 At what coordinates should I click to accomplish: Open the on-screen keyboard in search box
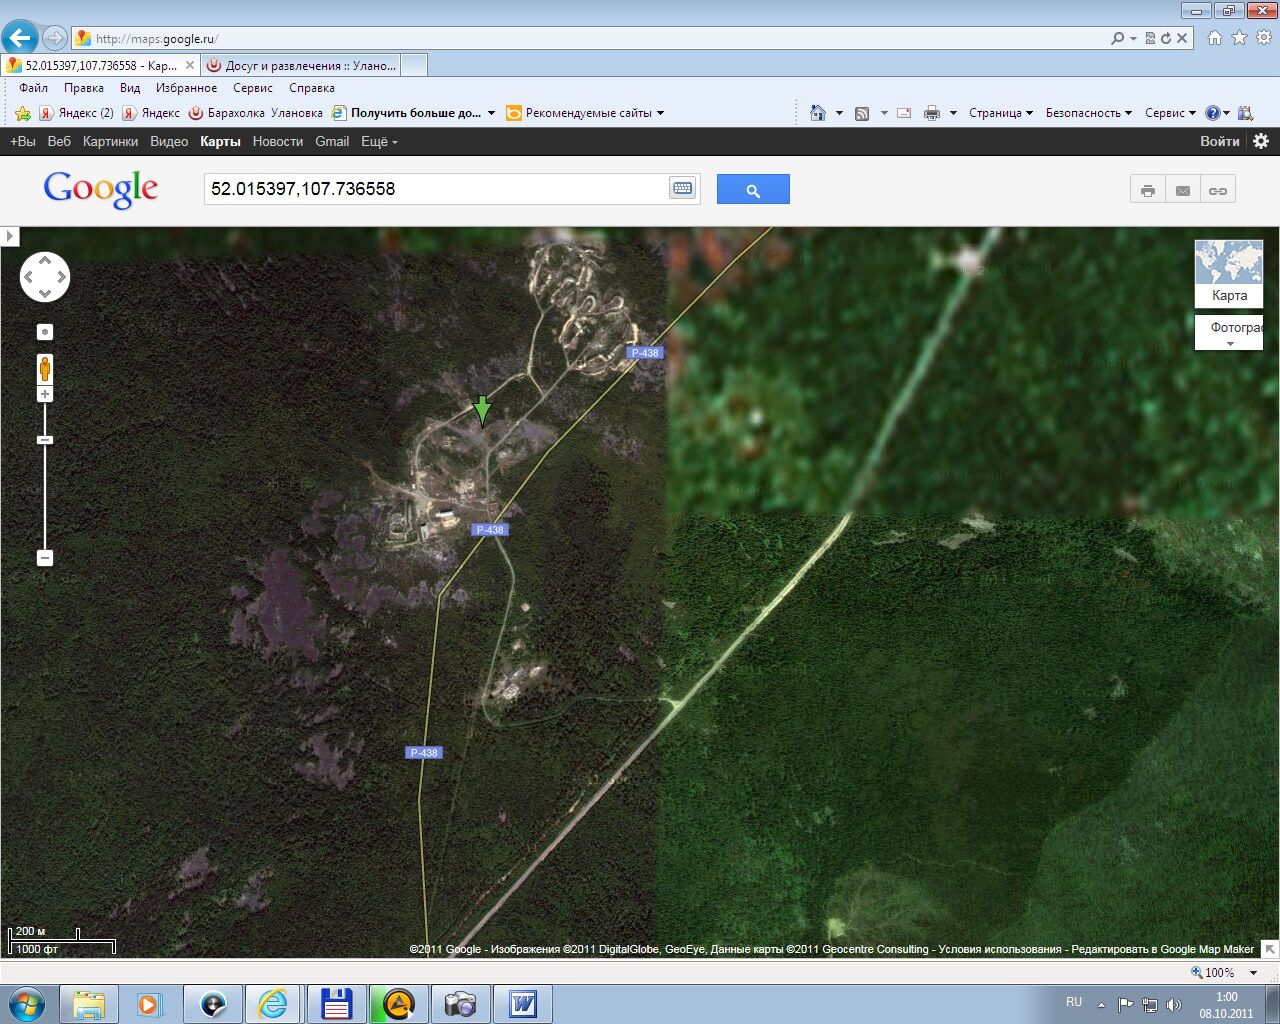point(682,188)
